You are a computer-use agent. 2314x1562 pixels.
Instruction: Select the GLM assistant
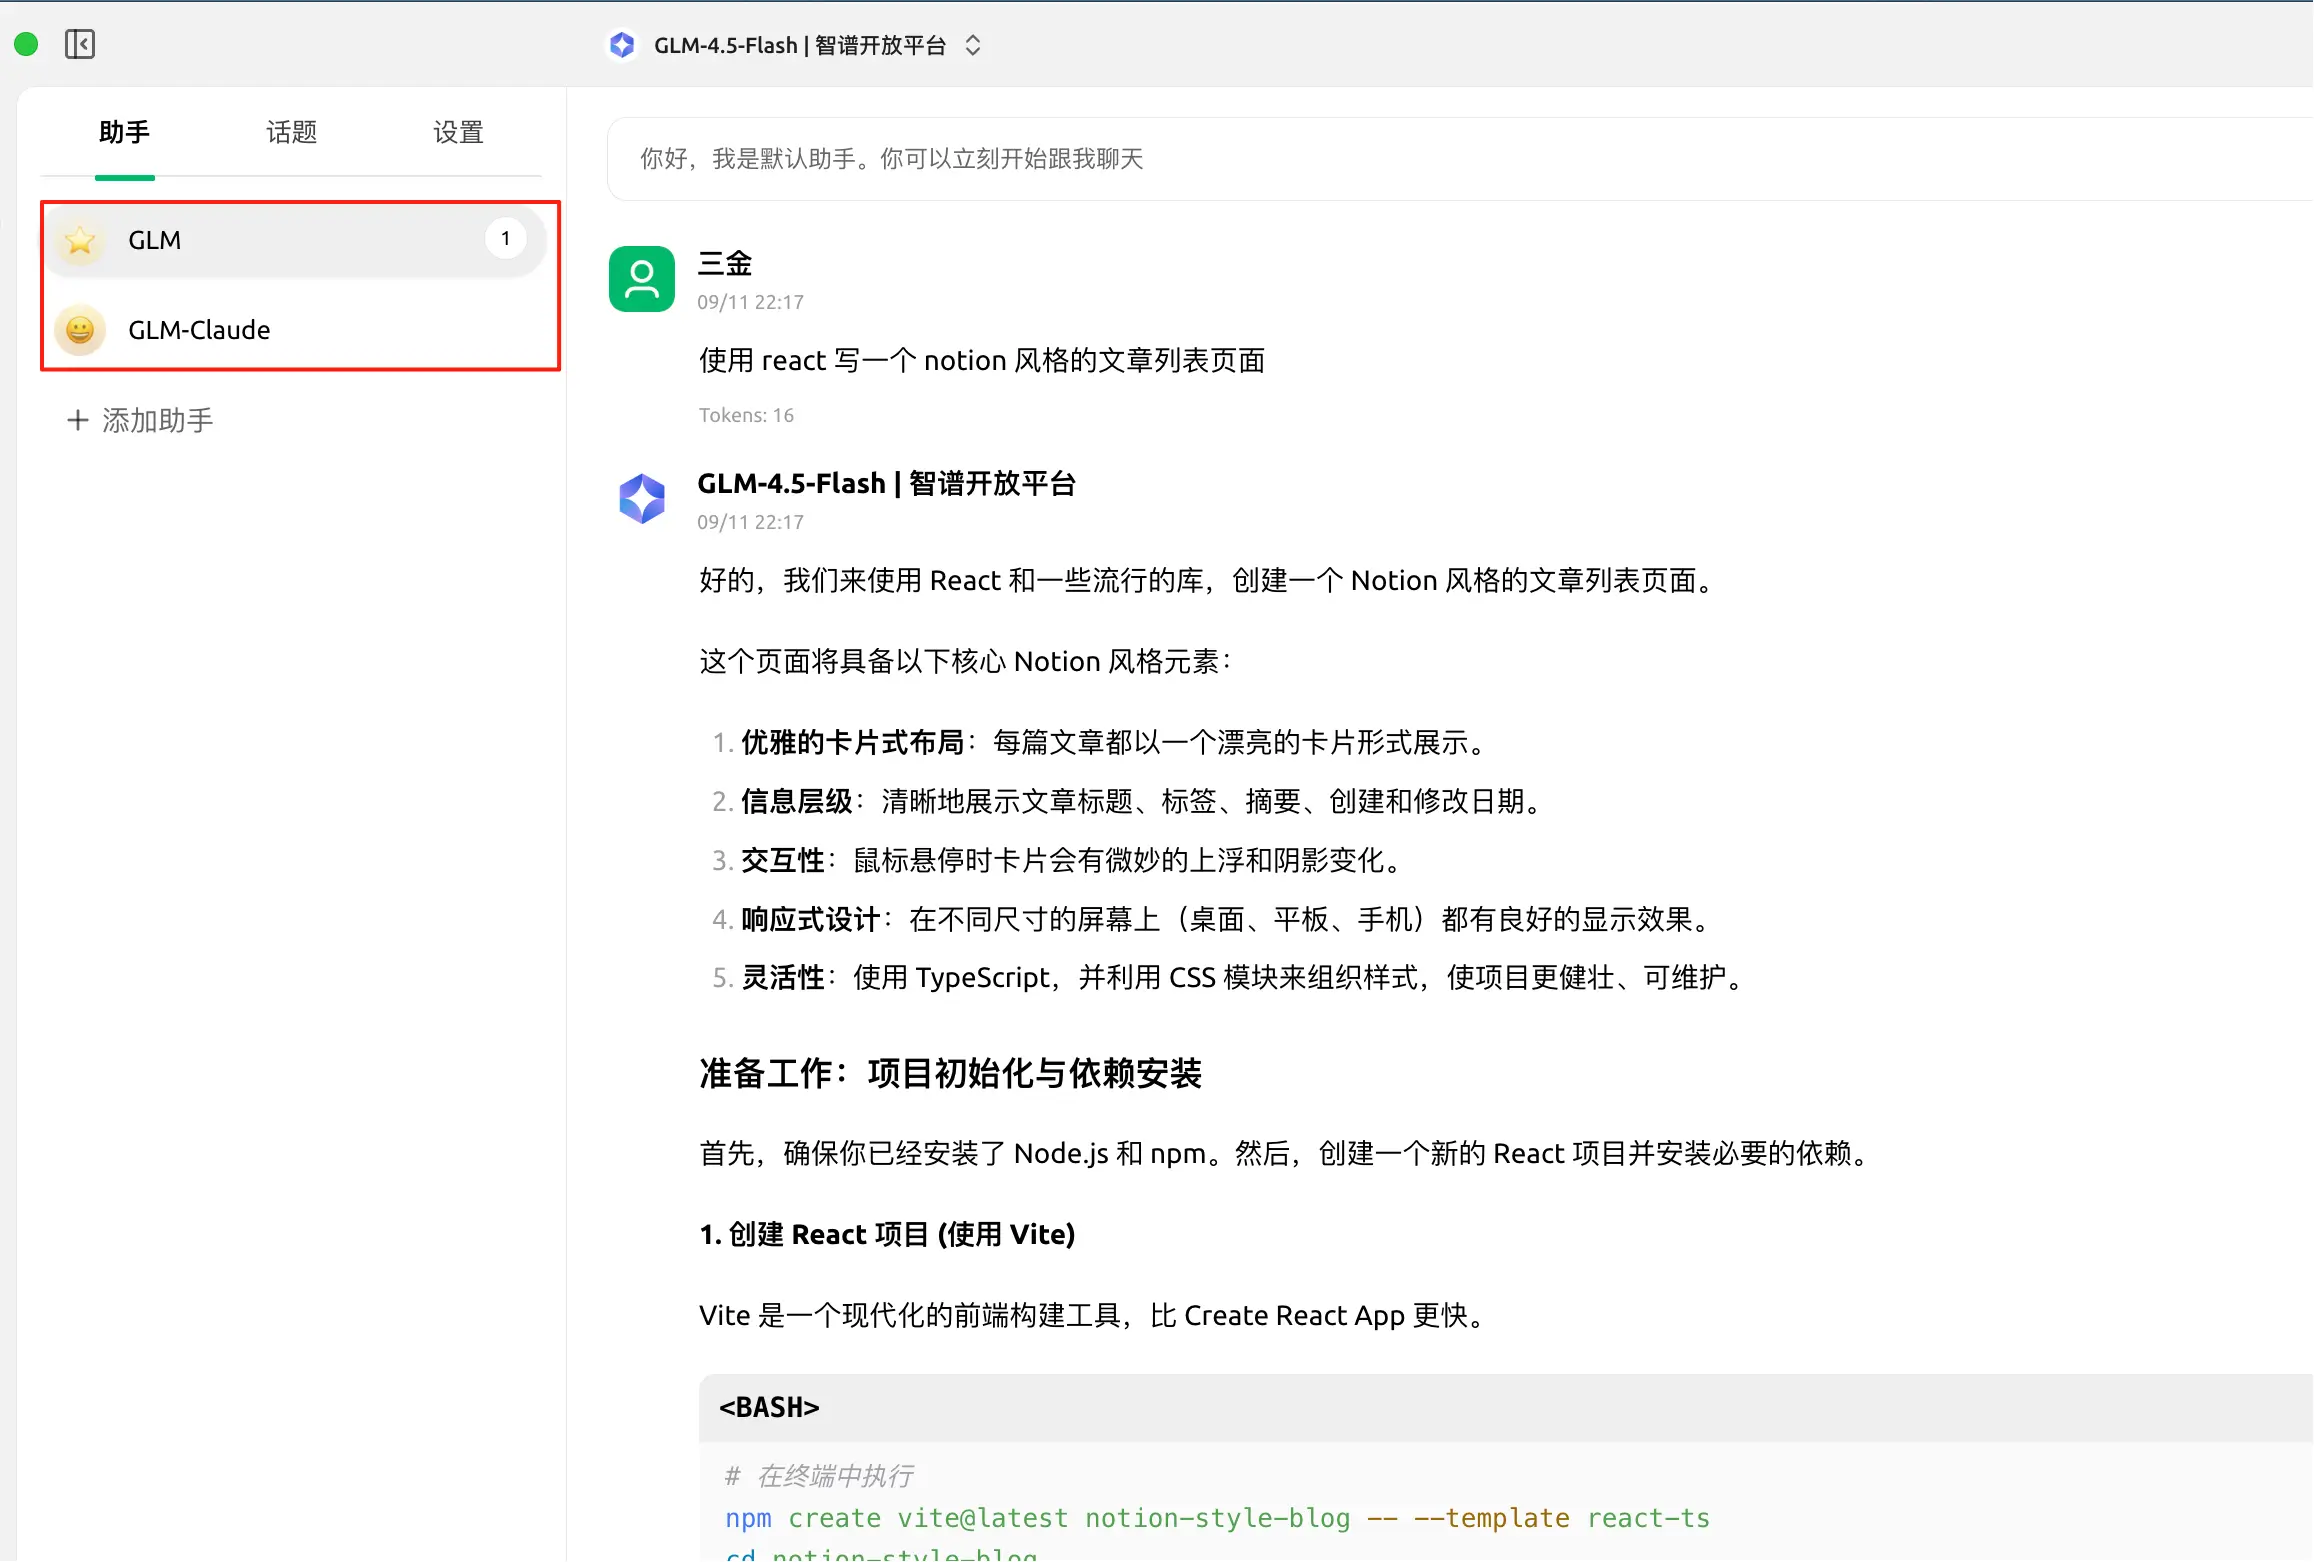[x=296, y=240]
